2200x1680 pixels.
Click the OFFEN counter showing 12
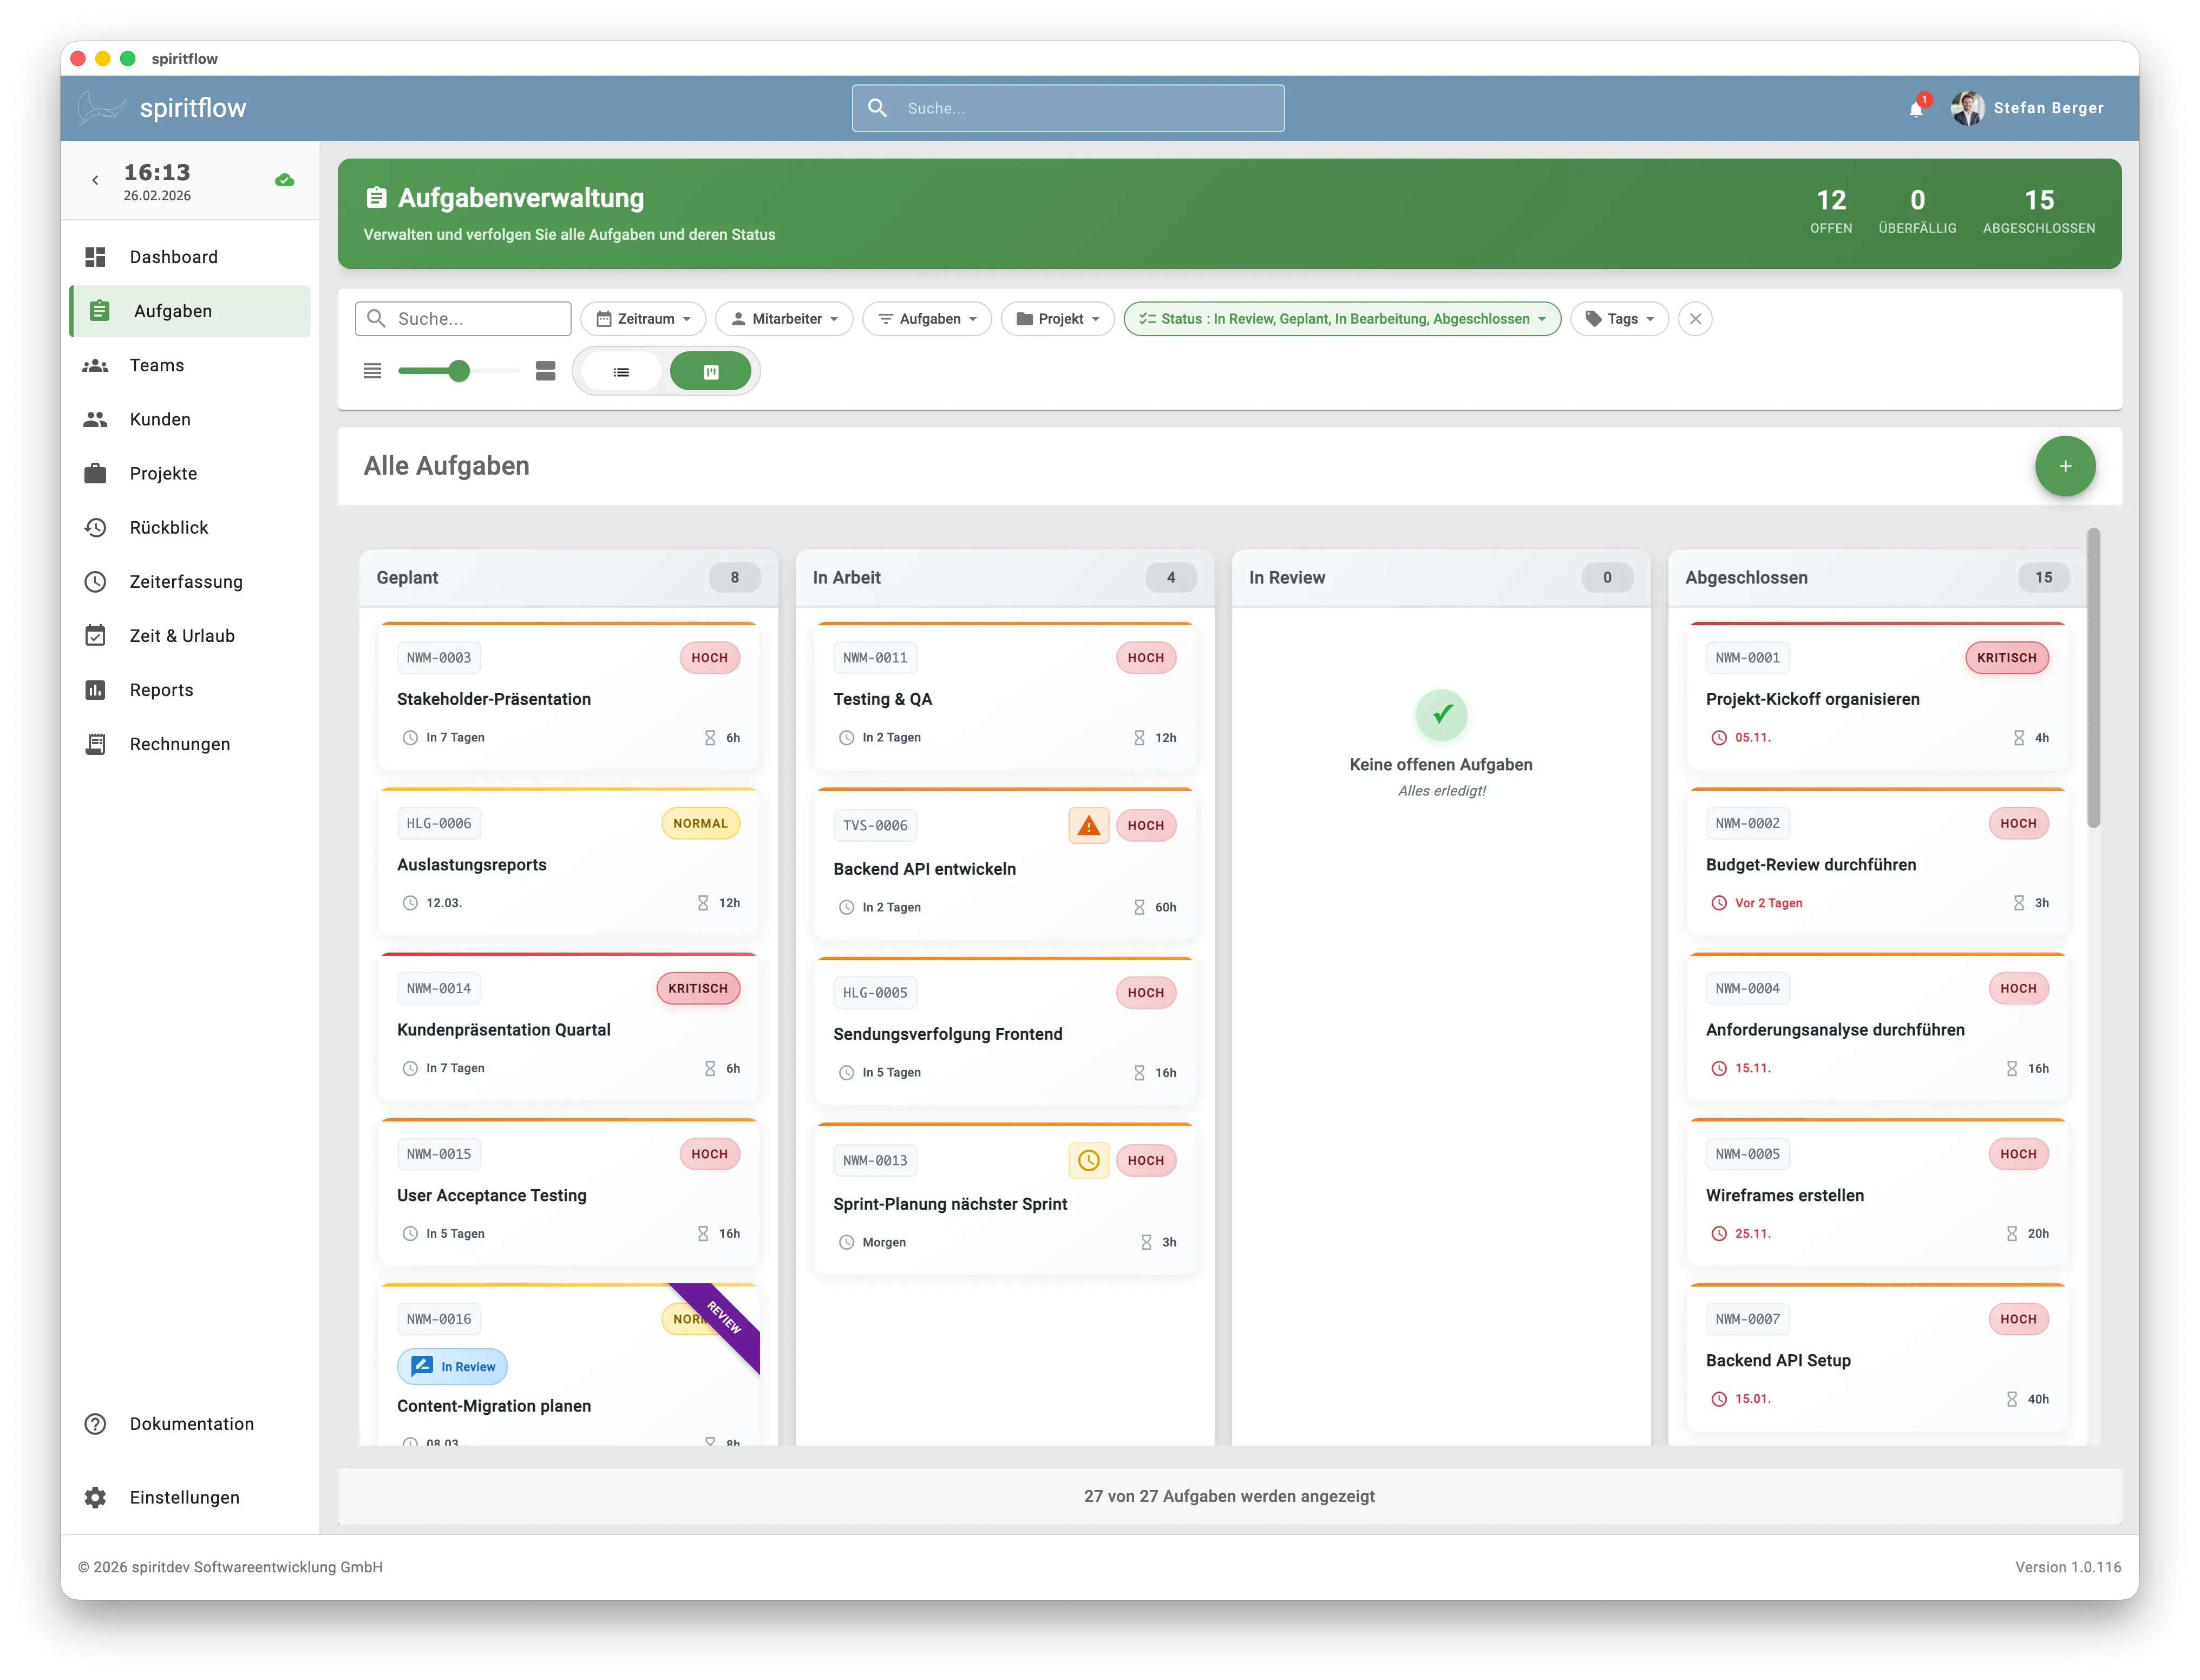pos(1830,211)
